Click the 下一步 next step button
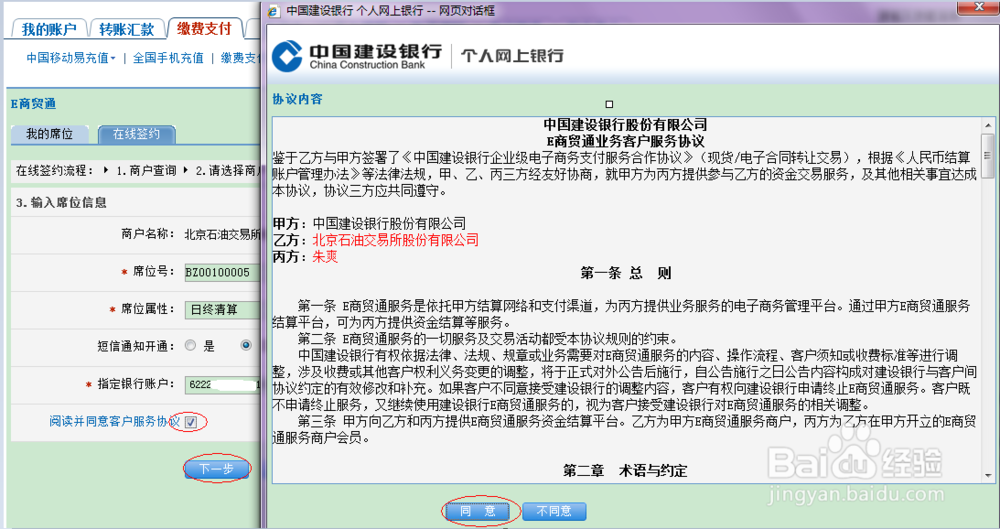The image size is (1000, 529). pyautogui.click(x=216, y=469)
